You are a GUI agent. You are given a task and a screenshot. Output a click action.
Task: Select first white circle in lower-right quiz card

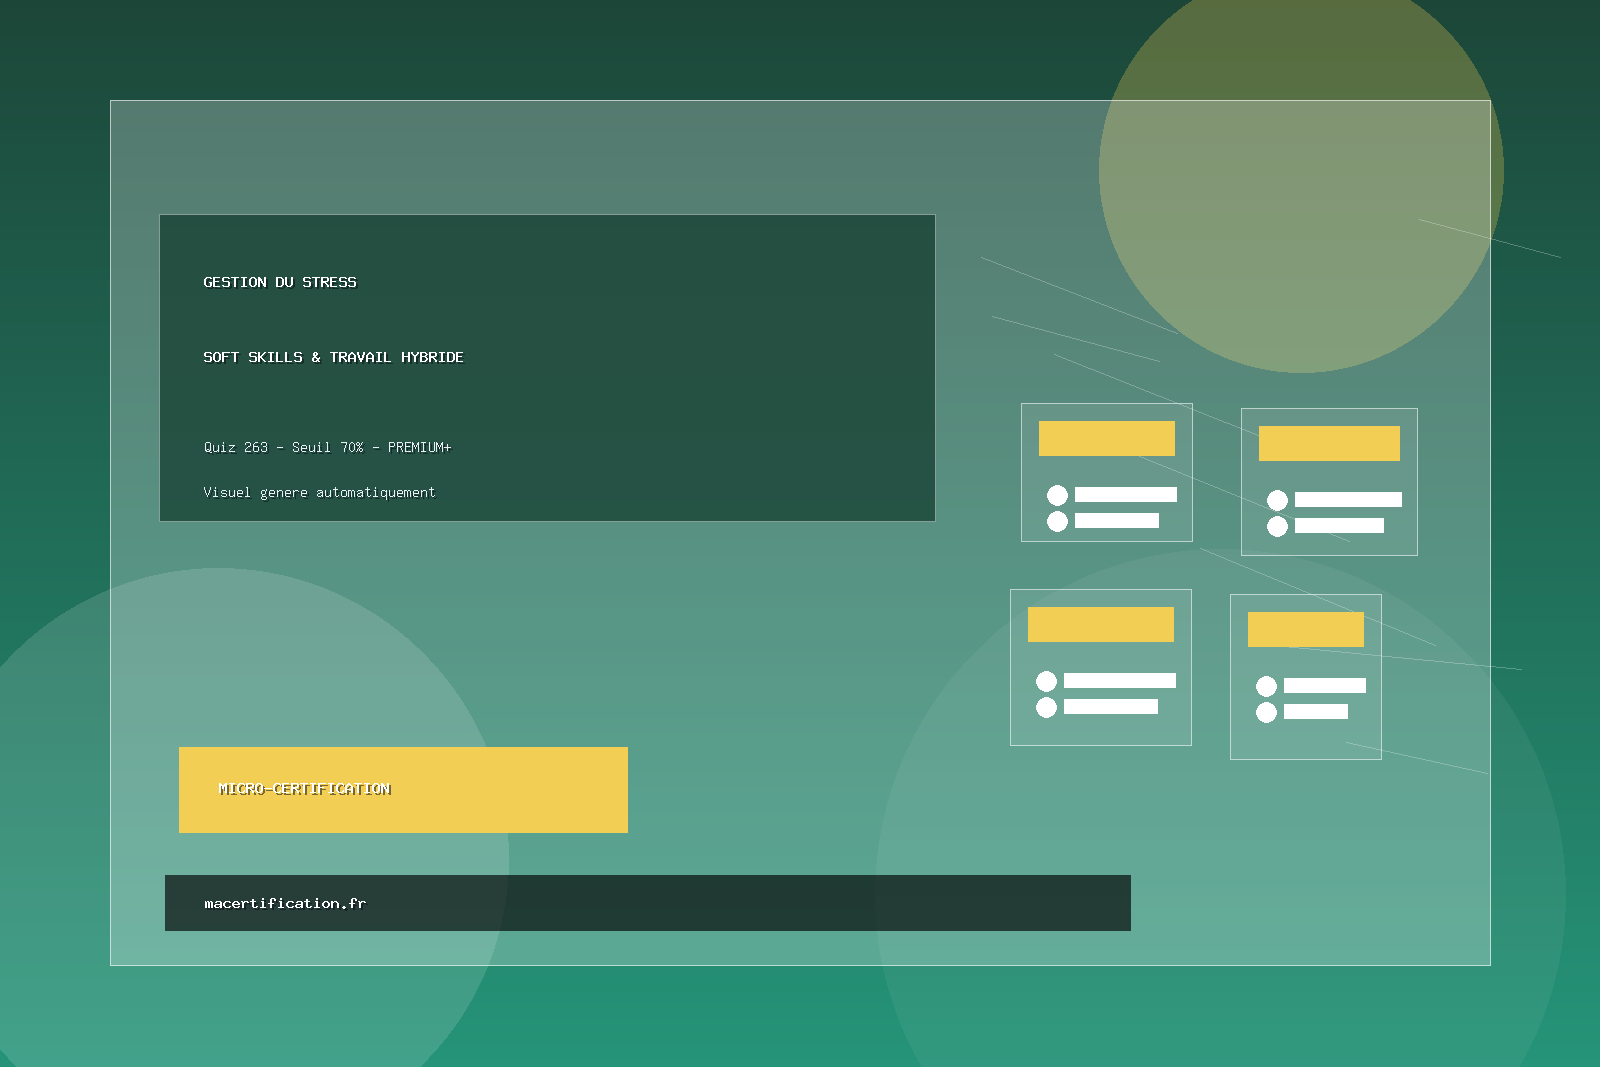pyautogui.click(x=1266, y=686)
